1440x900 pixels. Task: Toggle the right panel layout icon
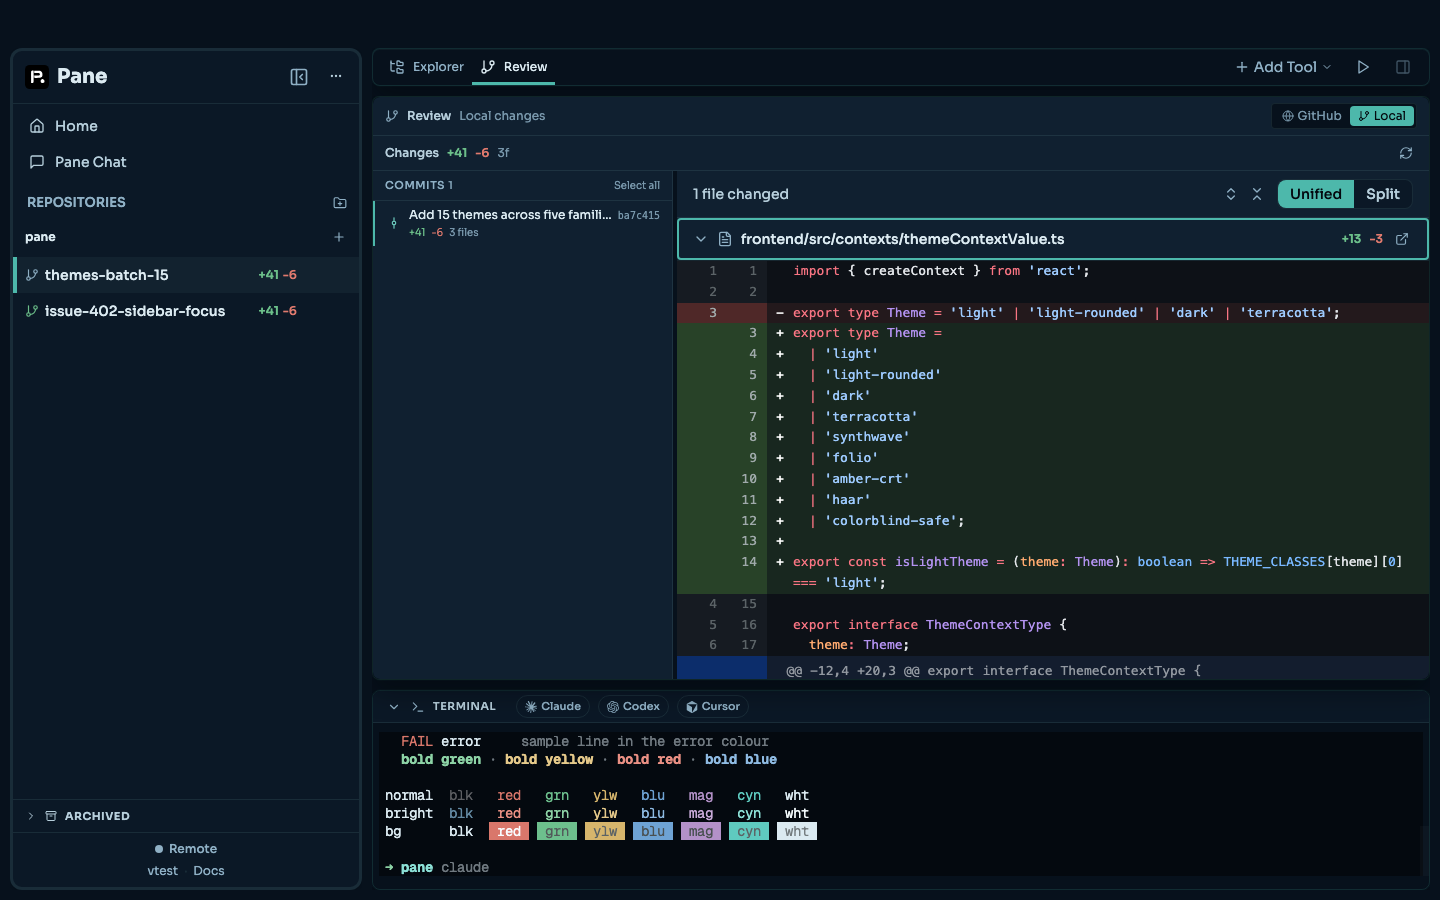1403,67
